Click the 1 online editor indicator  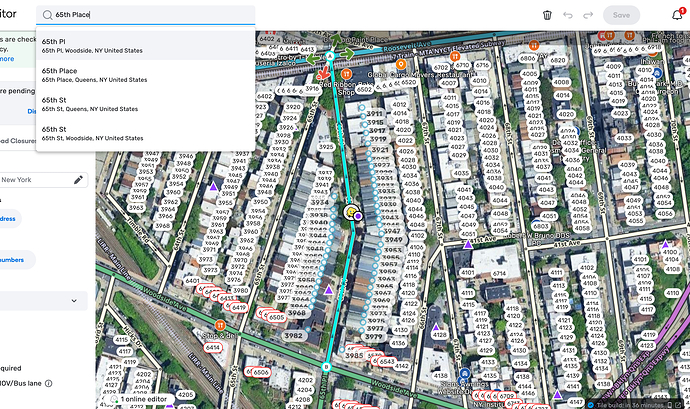(139, 399)
